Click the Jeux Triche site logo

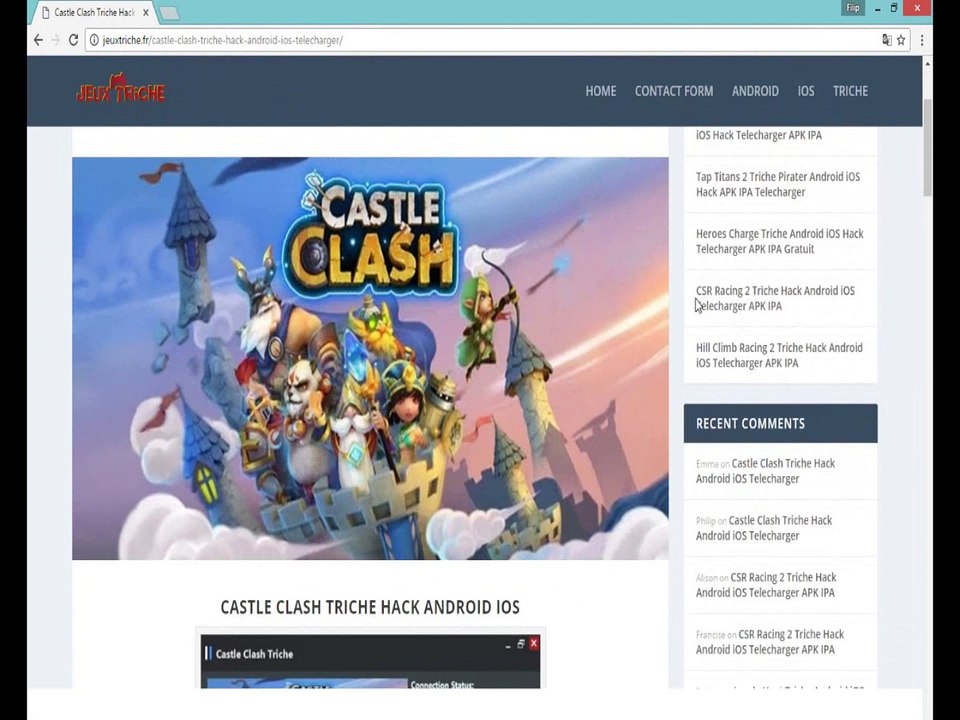click(x=121, y=89)
